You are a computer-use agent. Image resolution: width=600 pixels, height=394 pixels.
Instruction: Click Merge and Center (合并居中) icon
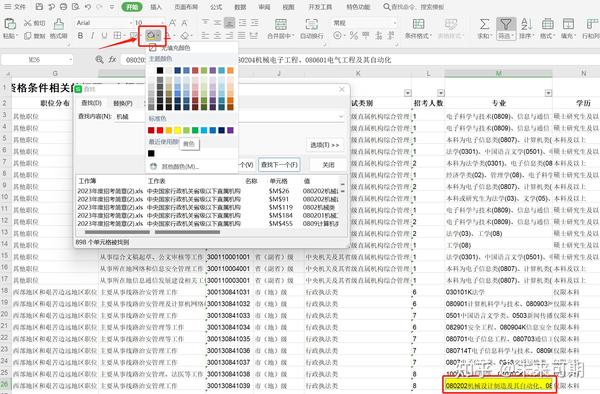click(281, 24)
